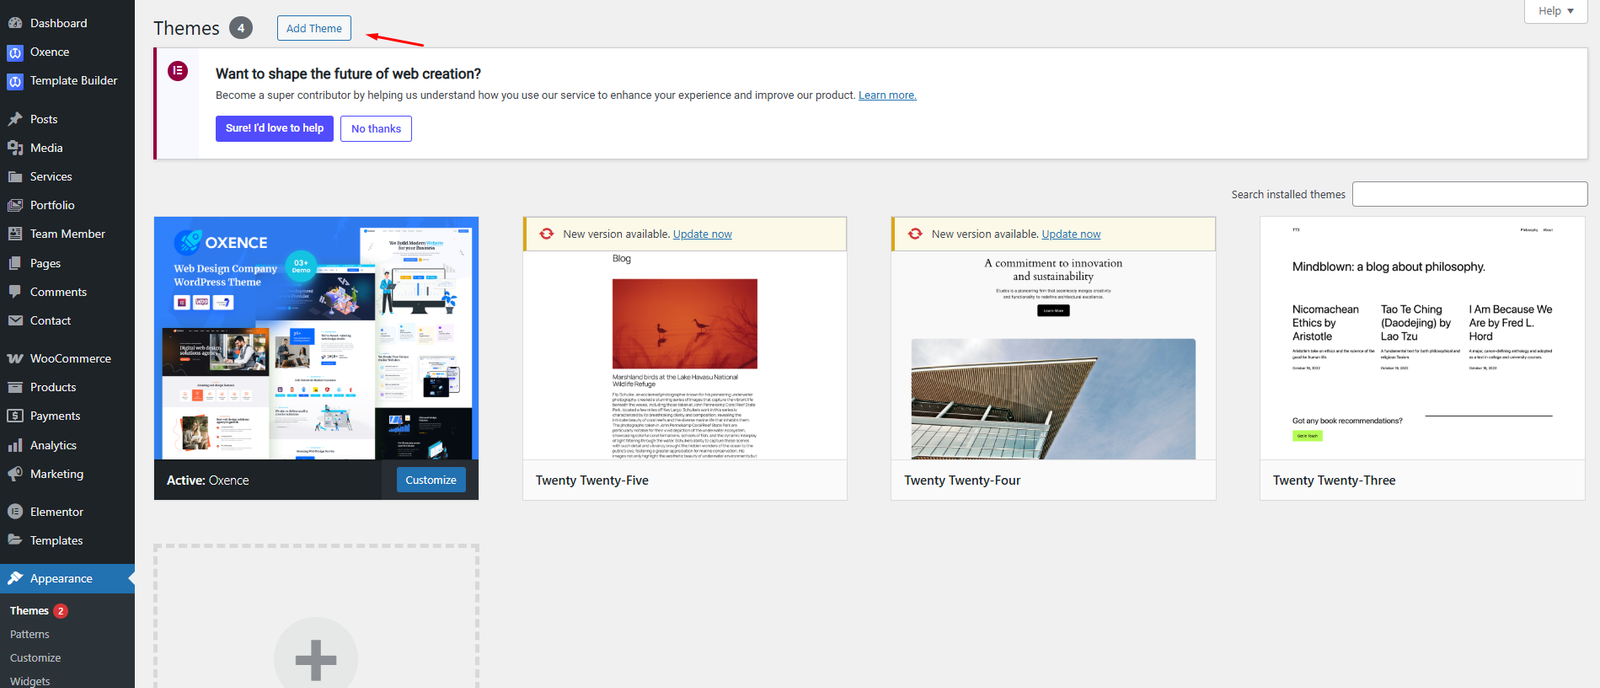Open Media via its sidebar icon
This screenshot has height=688, width=1600.
(15, 148)
